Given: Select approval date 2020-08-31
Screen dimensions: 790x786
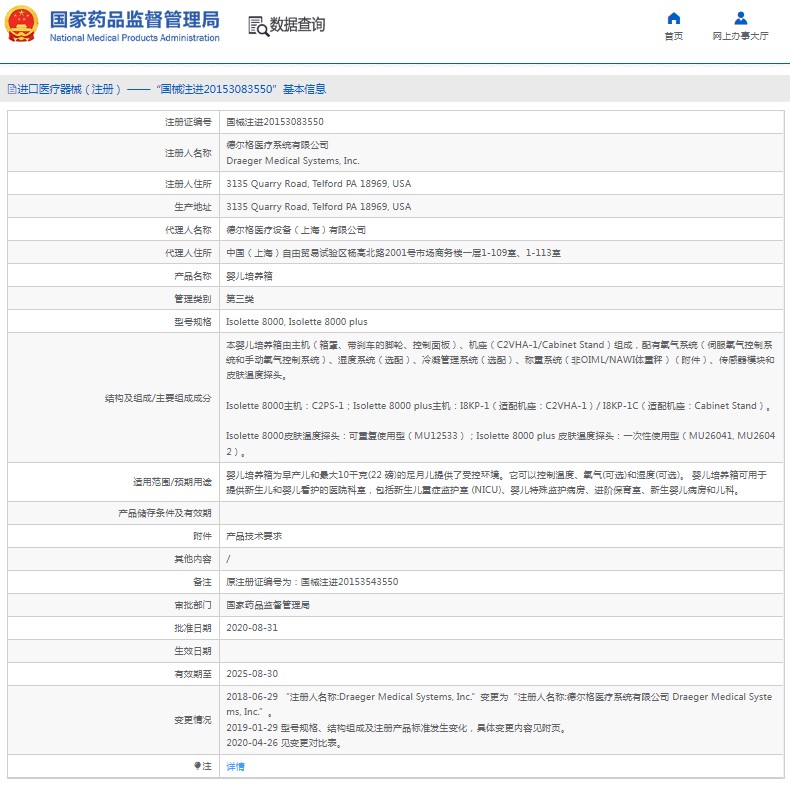Looking at the screenshot, I should [x=252, y=628].
